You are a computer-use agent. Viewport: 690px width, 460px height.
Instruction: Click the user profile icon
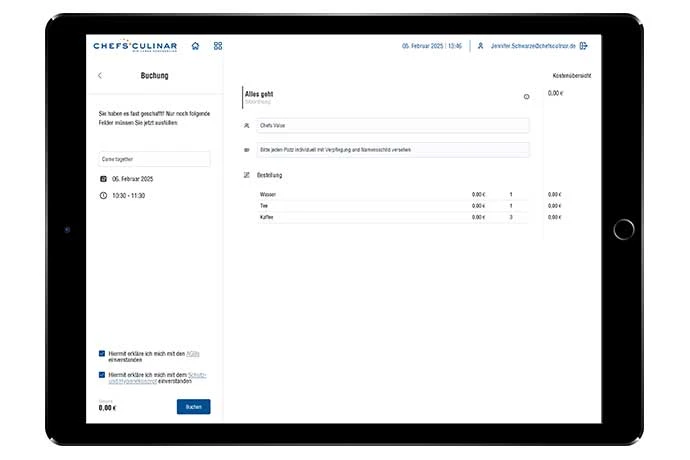click(481, 46)
